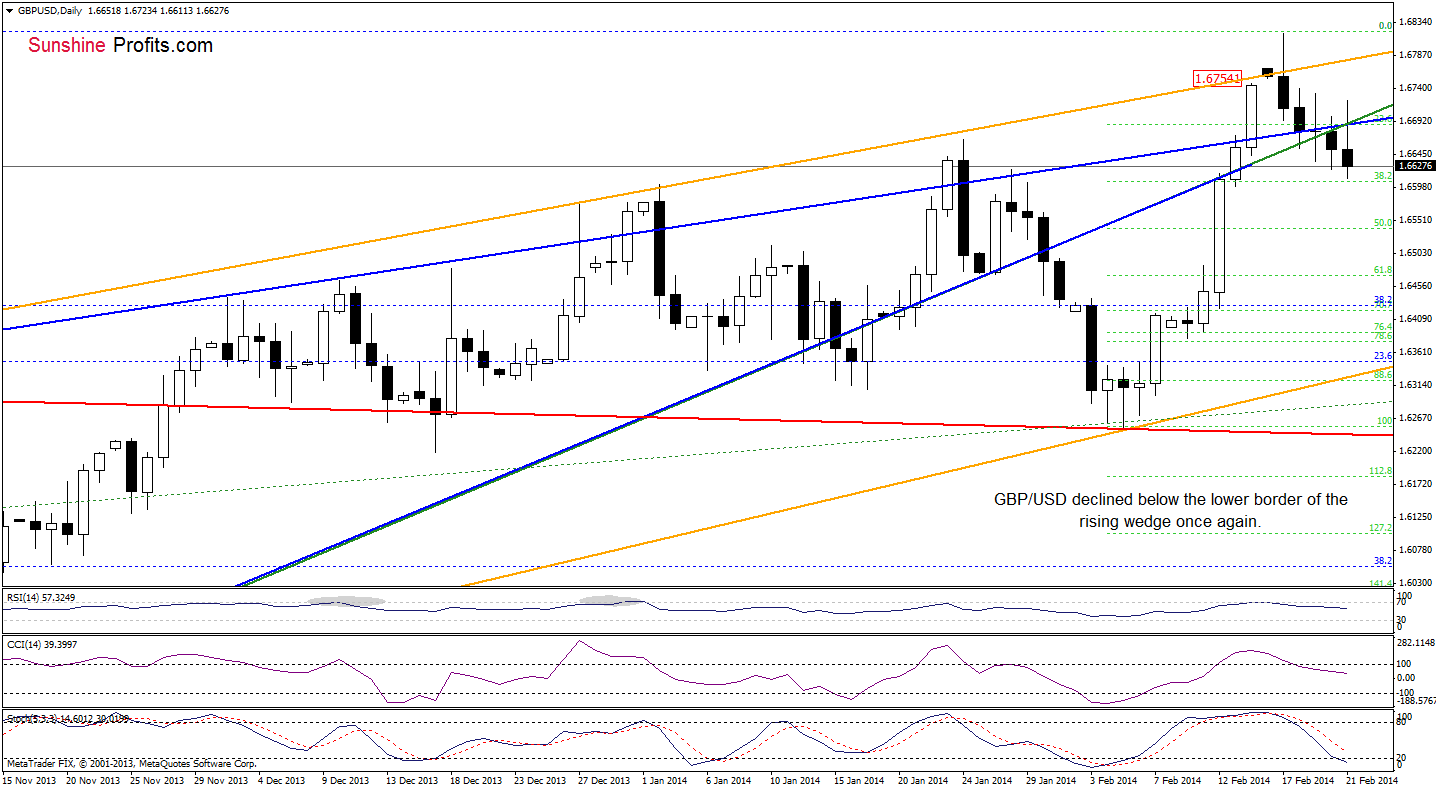Click the 1.67400 price axis label
The image size is (1436, 789).
click(1417, 88)
